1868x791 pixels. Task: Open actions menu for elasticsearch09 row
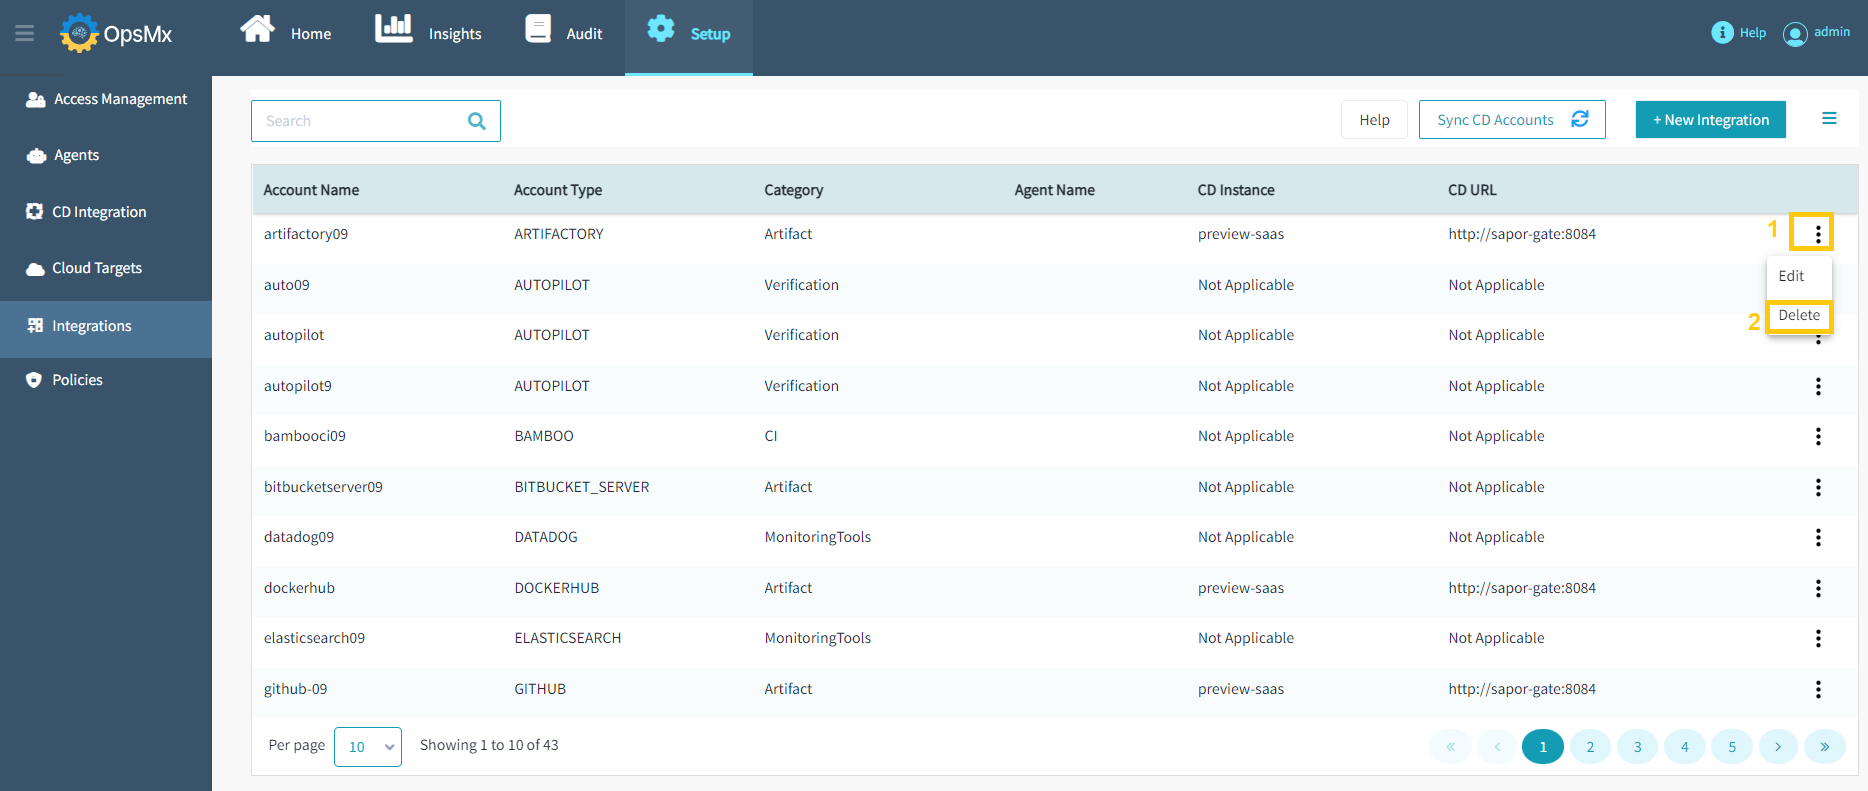click(x=1818, y=638)
